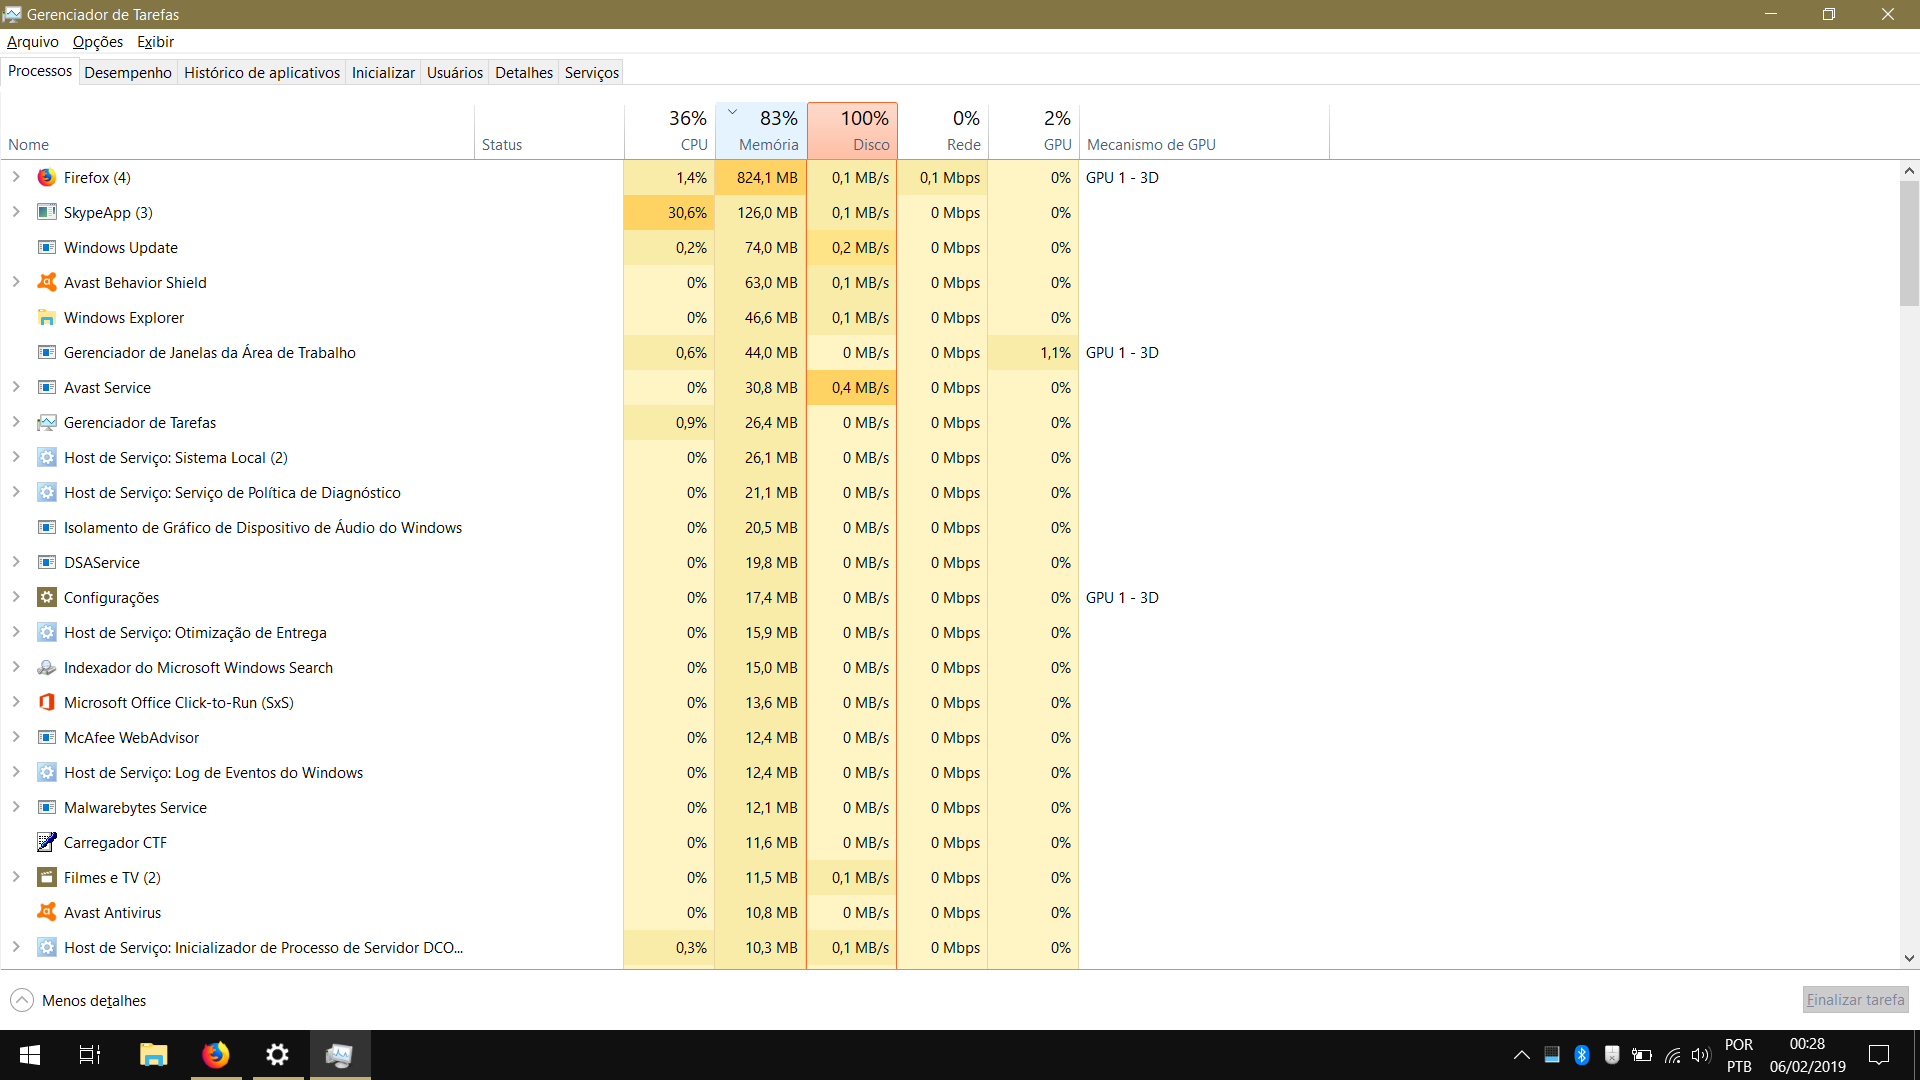The image size is (1920, 1080).
Task: Sort by the Nome column header
Action: [x=238, y=131]
